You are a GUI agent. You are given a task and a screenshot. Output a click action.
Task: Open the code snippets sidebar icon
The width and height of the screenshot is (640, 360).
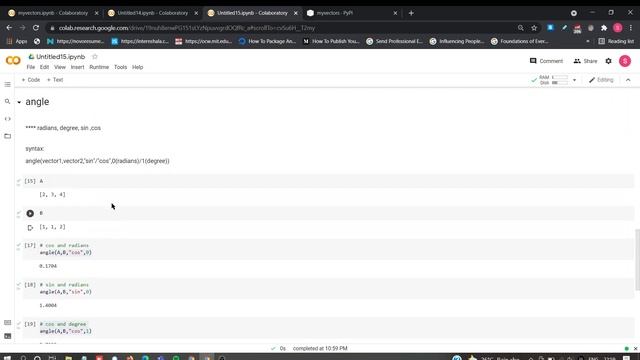coord(7,119)
